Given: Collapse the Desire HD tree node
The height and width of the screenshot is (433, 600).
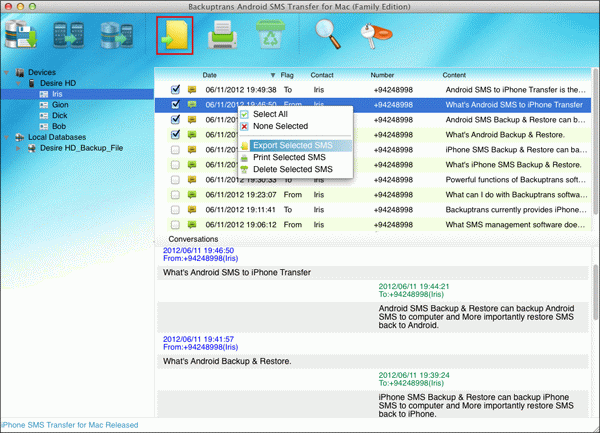Looking at the screenshot, I should click(18, 83).
